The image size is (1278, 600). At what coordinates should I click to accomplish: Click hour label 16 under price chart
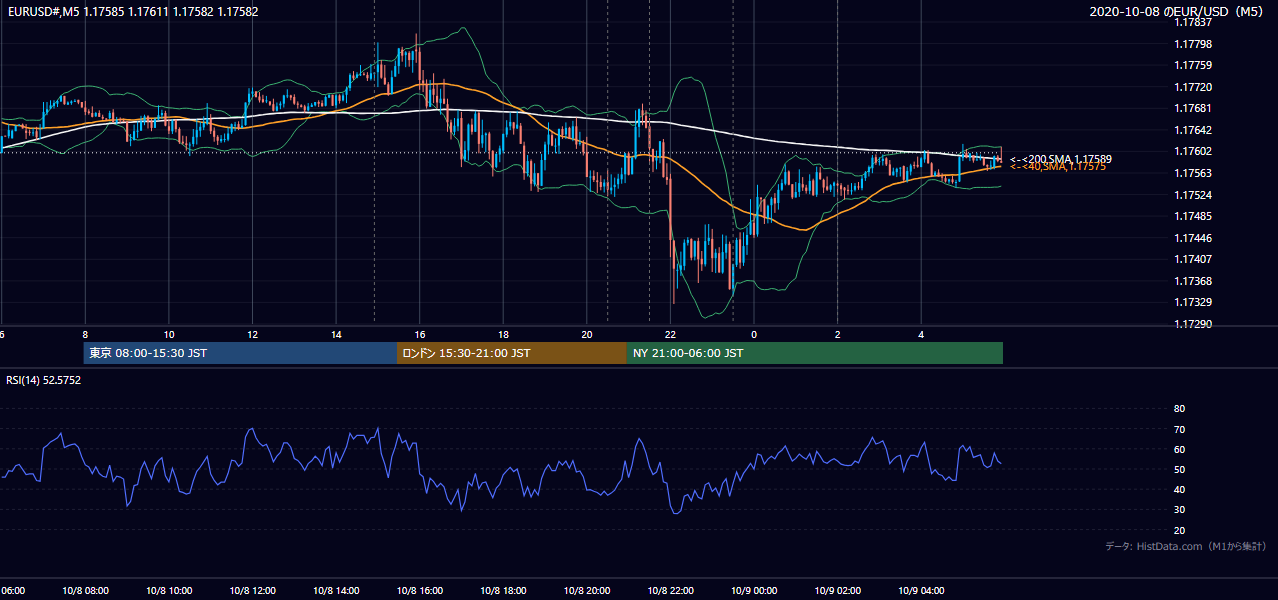(420, 334)
